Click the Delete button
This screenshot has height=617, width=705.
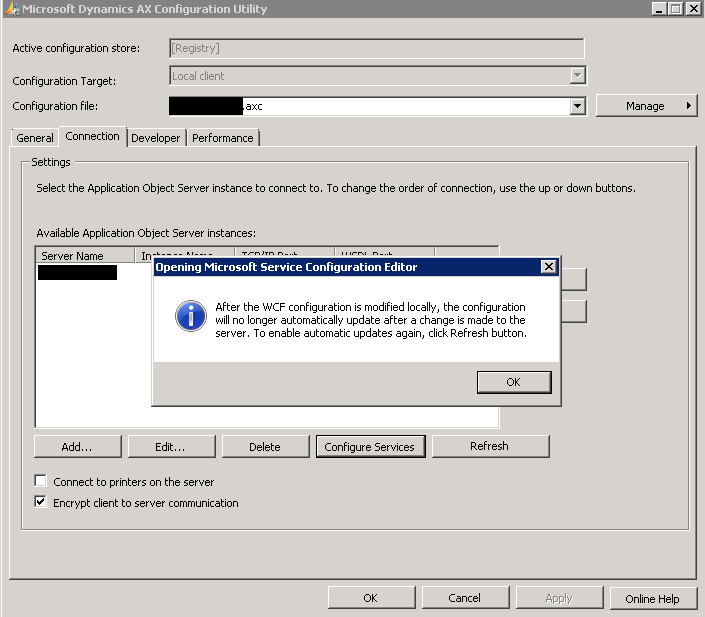click(265, 447)
